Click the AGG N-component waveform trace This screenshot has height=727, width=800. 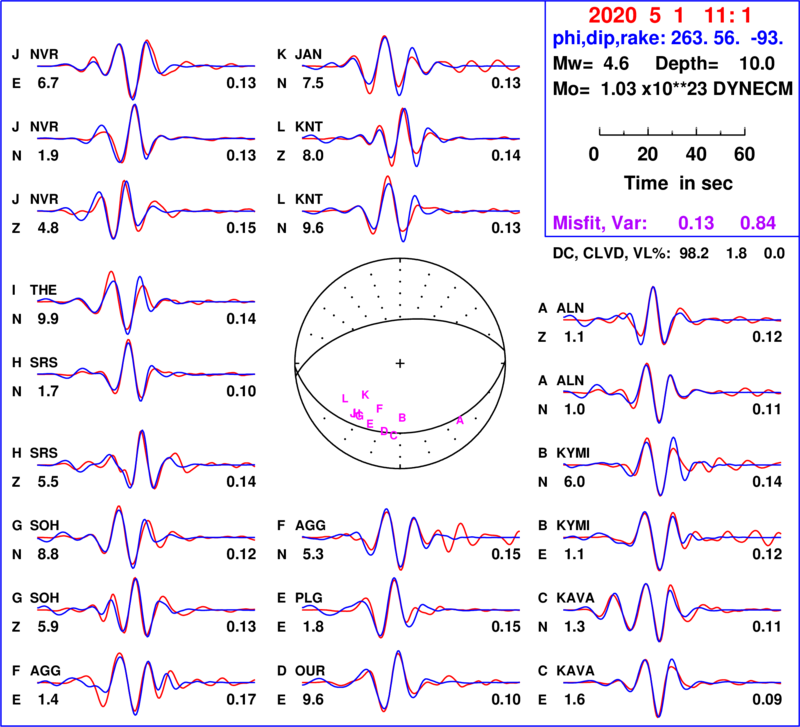[411, 538]
